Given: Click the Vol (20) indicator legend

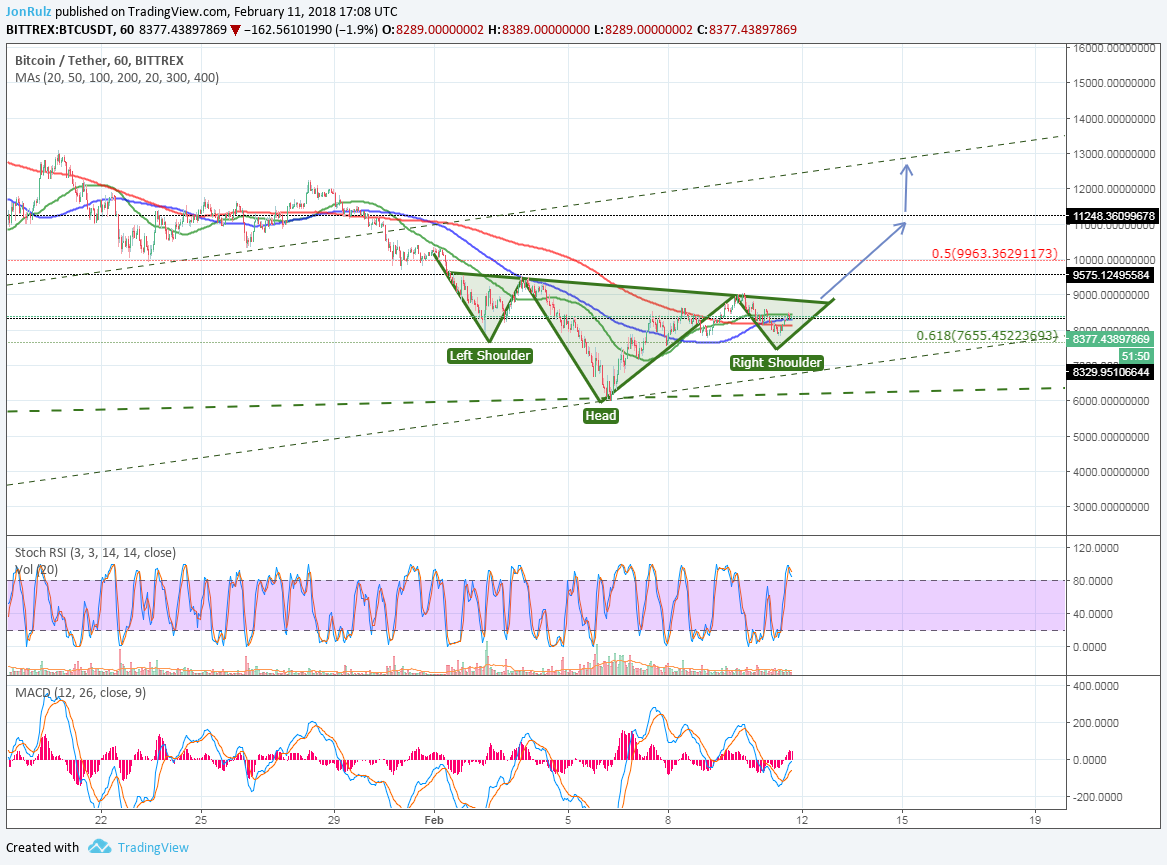Looking at the screenshot, I should (x=36, y=569).
